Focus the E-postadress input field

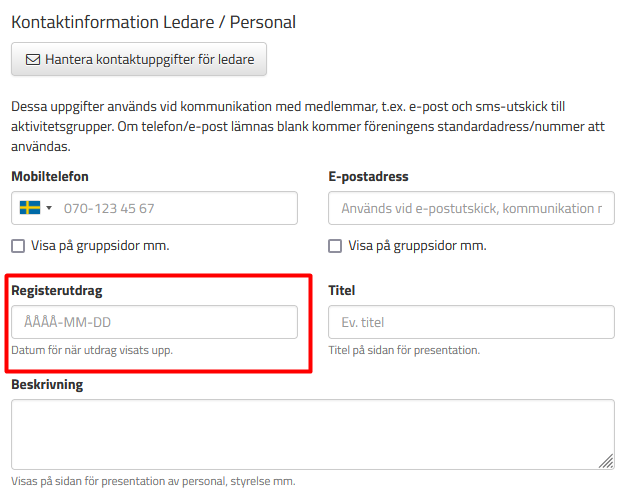[471, 208]
